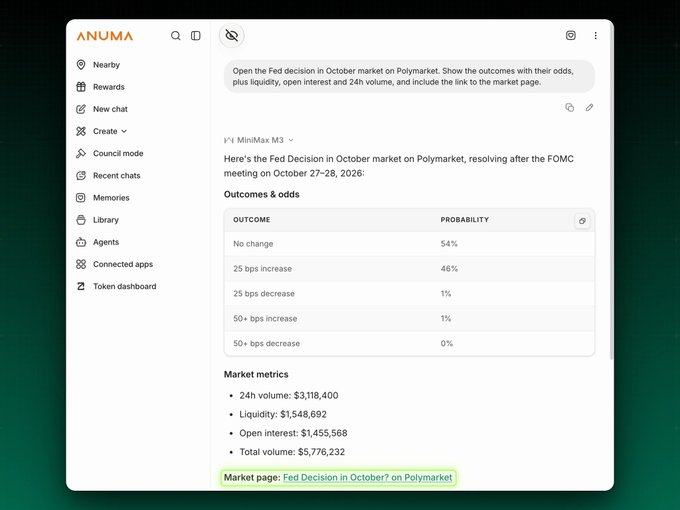
Task: Click the Anuma logo
Action: pos(105,36)
